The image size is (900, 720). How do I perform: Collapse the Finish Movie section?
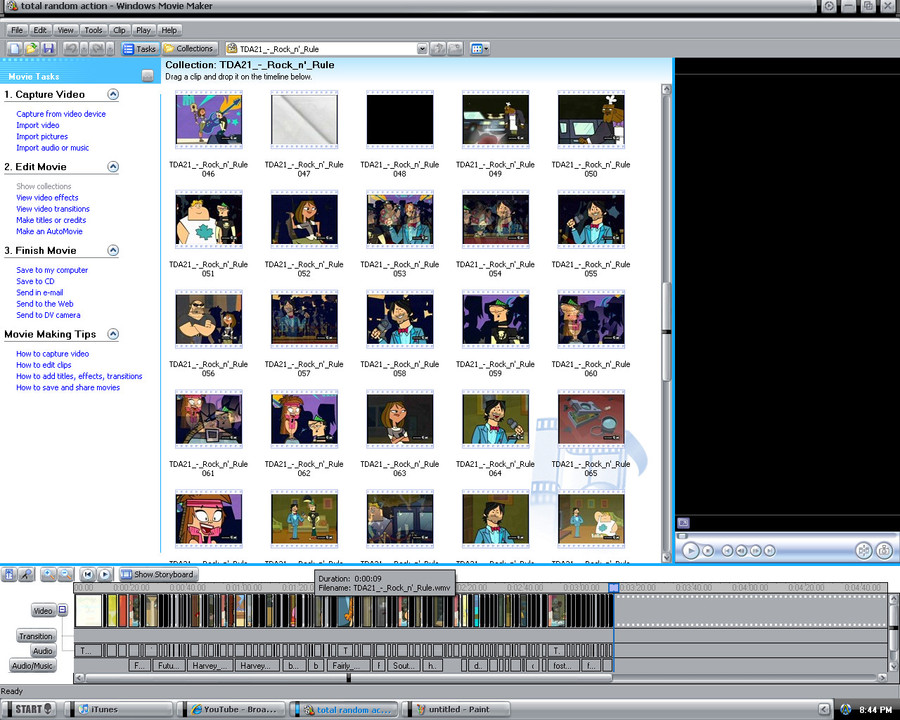pos(113,250)
